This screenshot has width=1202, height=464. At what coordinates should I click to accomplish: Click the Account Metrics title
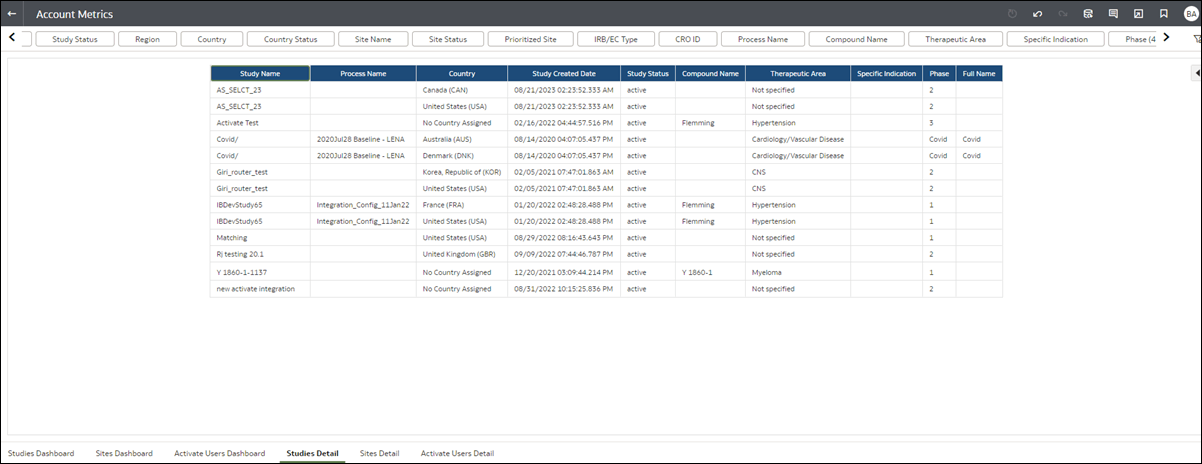tap(74, 14)
